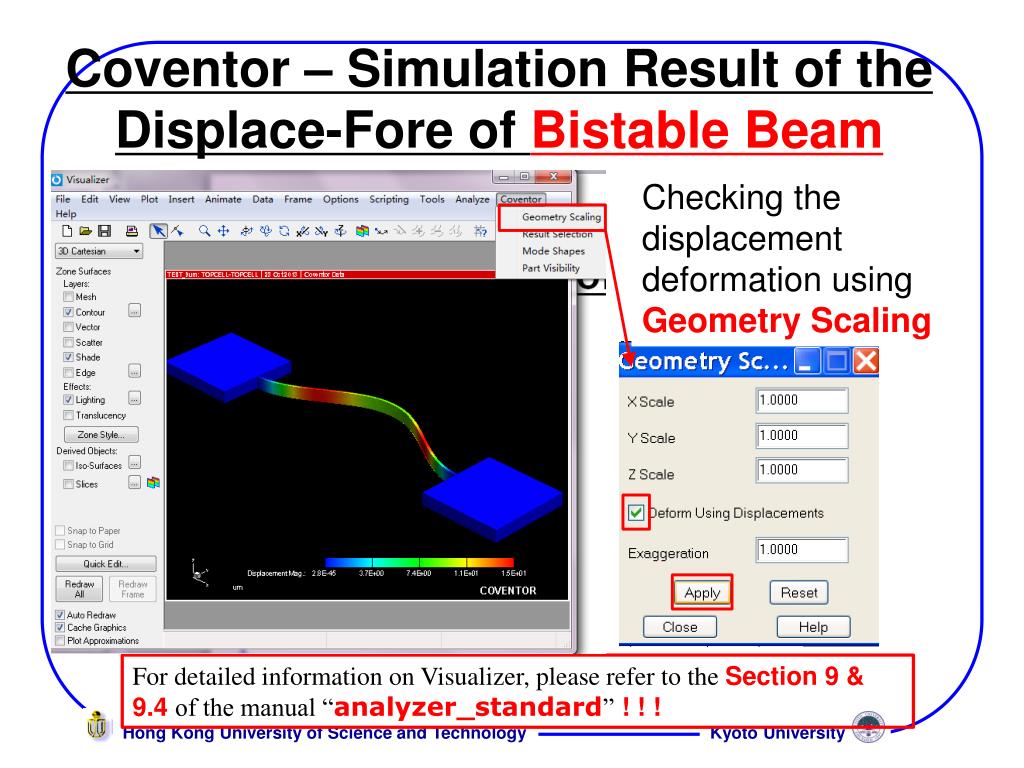1024x768 pixels.
Task: Select the twist rotate tool
Action: pos(284,231)
